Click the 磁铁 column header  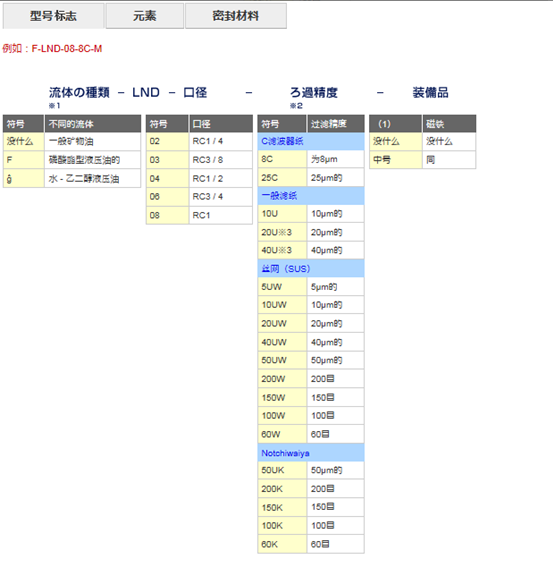449,124
